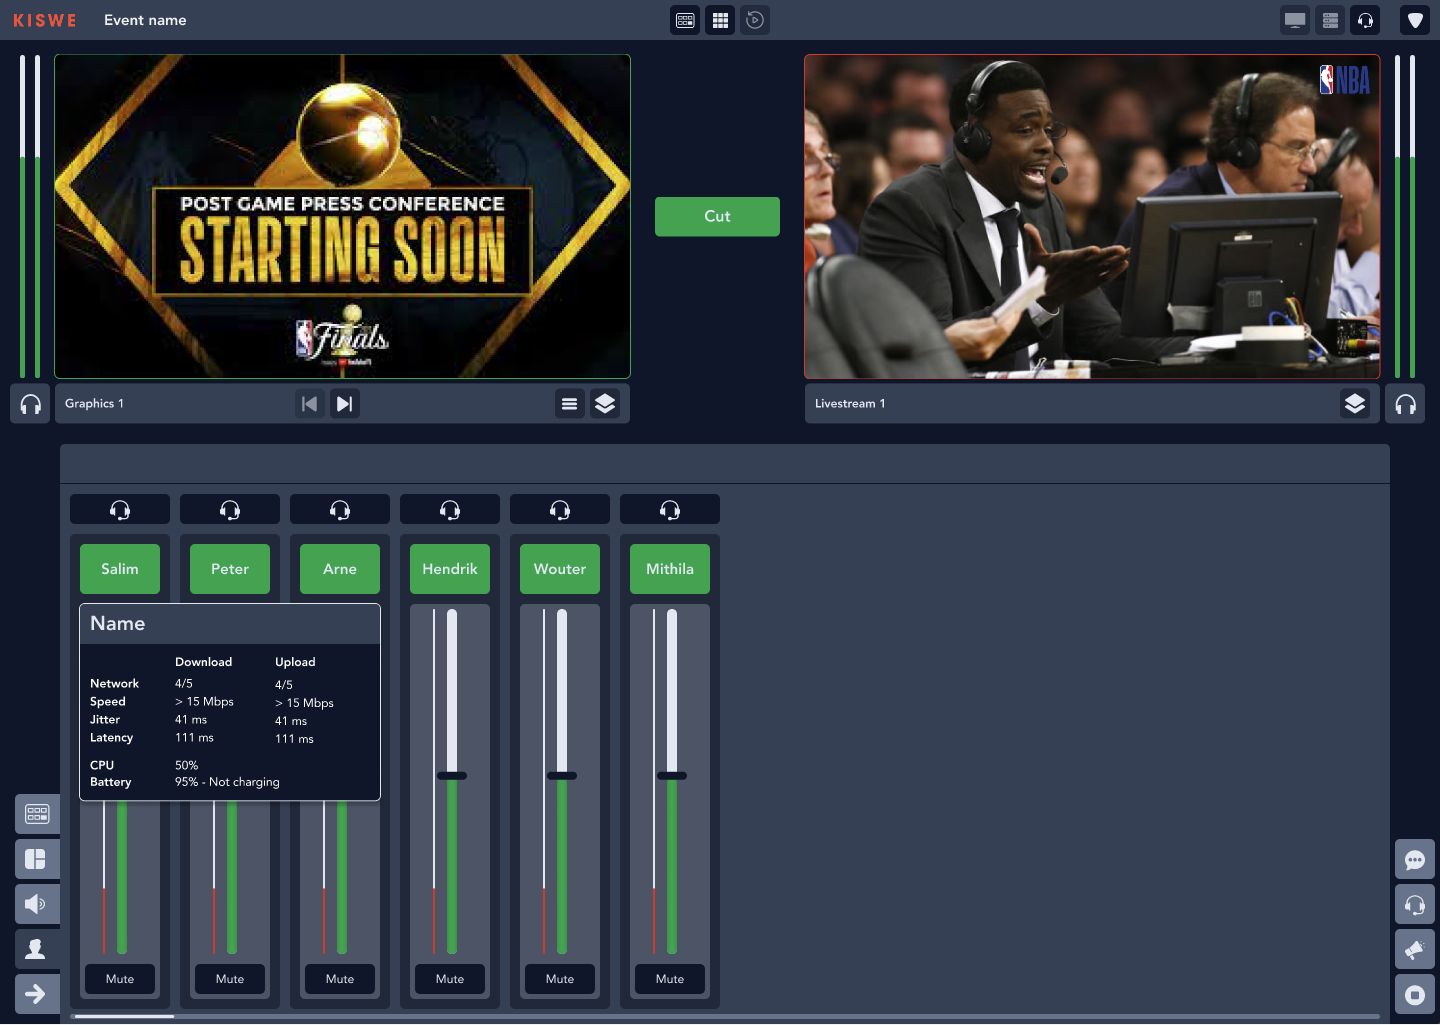Expand the layers control for Livestream 1
Image resolution: width=1440 pixels, height=1025 pixels.
tap(1355, 403)
